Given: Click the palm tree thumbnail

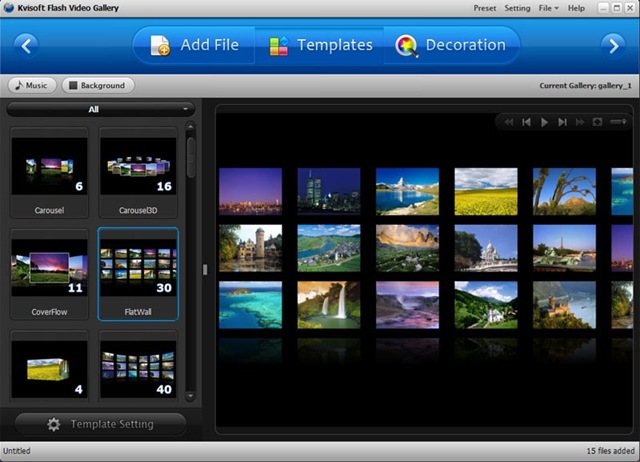Looking at the screenshot, I should point(564,191).
